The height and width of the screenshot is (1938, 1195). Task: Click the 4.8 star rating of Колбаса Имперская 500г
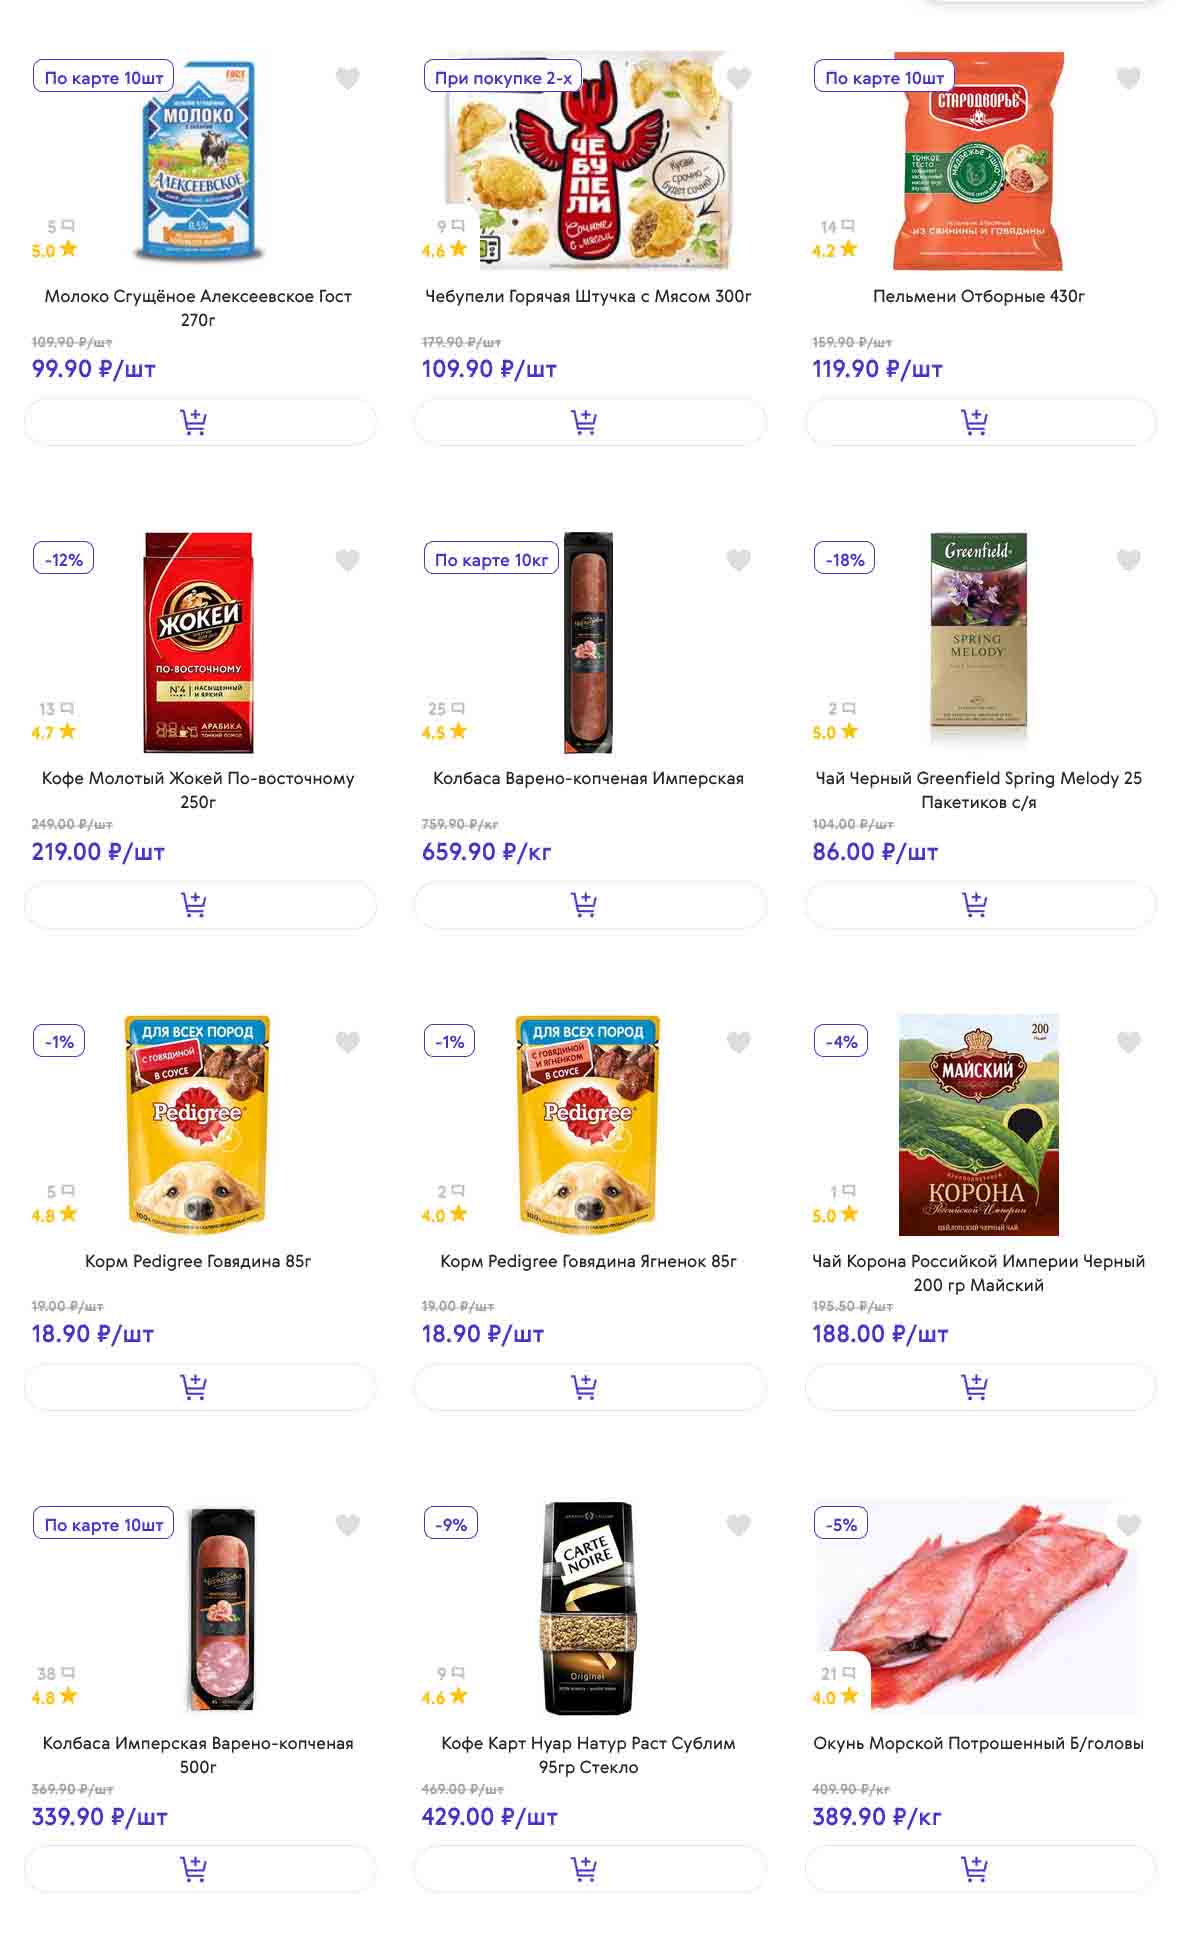pyautogui.click(x=54, y=1697)
